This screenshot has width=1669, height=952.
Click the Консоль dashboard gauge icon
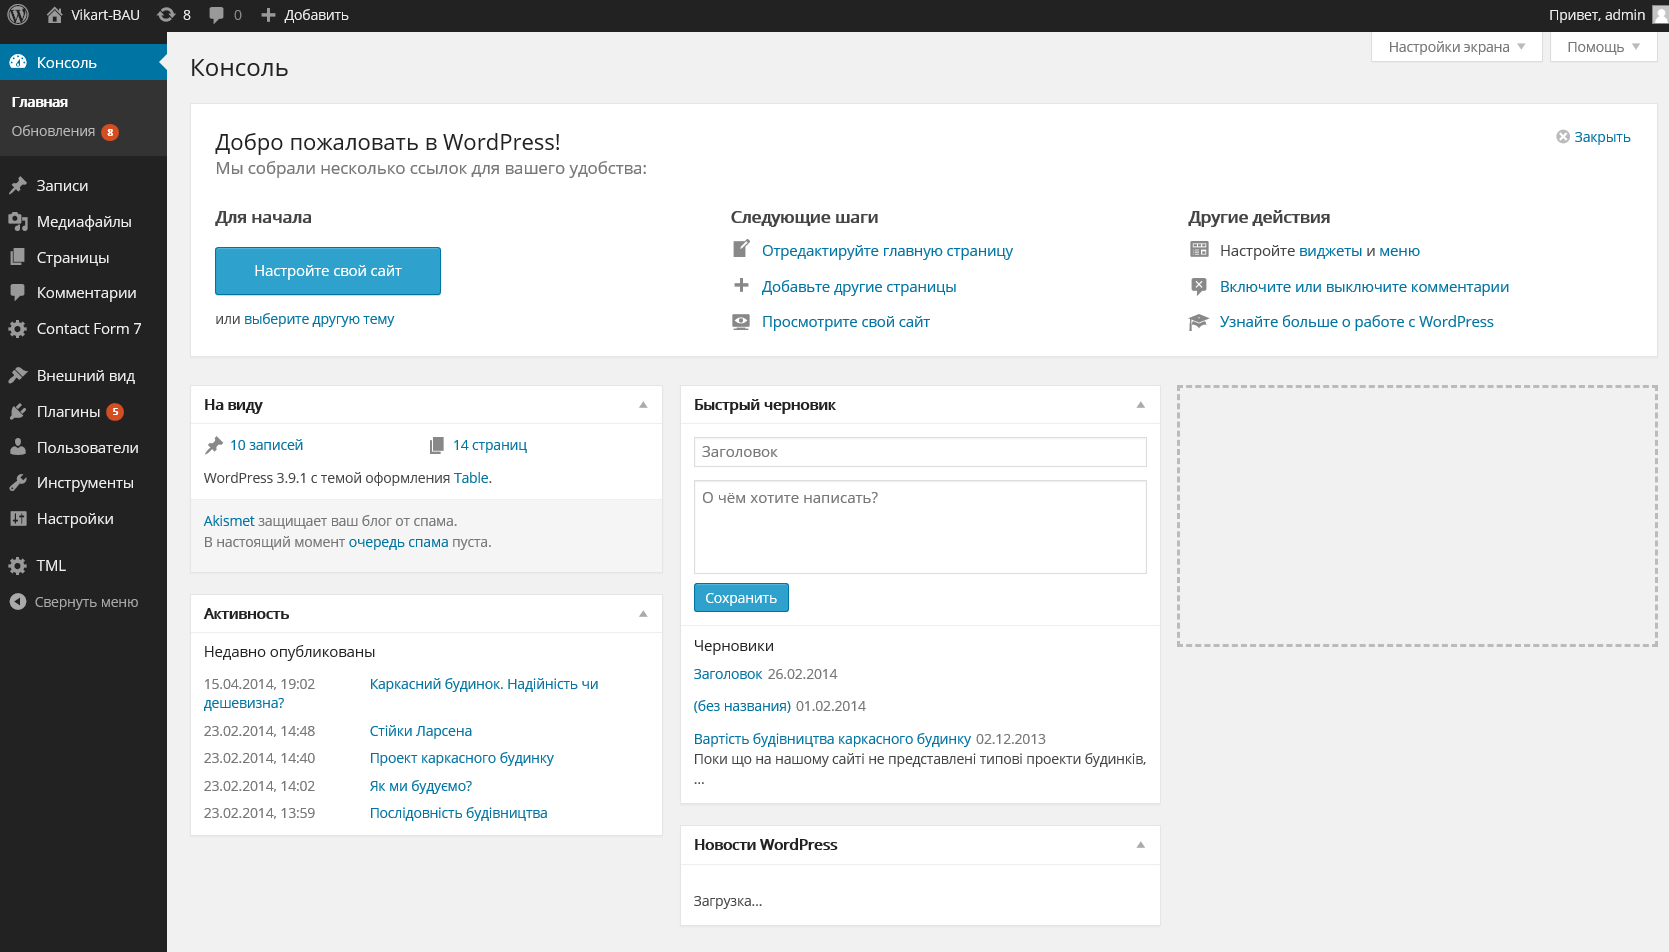click(18, 62)
